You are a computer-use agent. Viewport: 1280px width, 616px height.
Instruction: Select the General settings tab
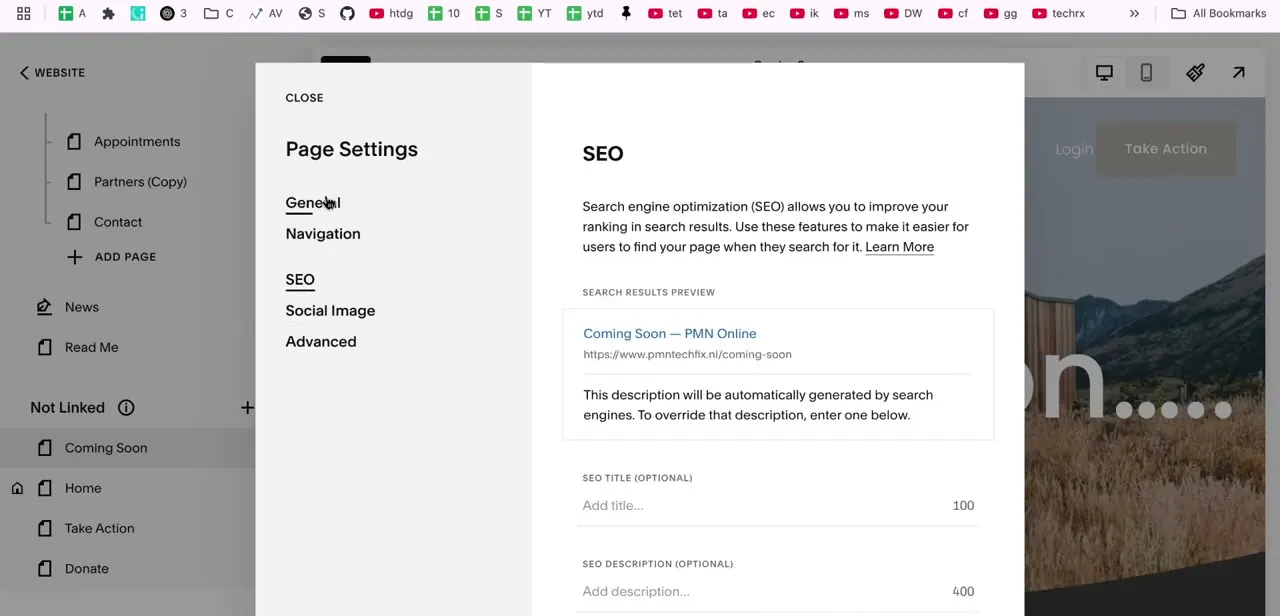(313, 202)
